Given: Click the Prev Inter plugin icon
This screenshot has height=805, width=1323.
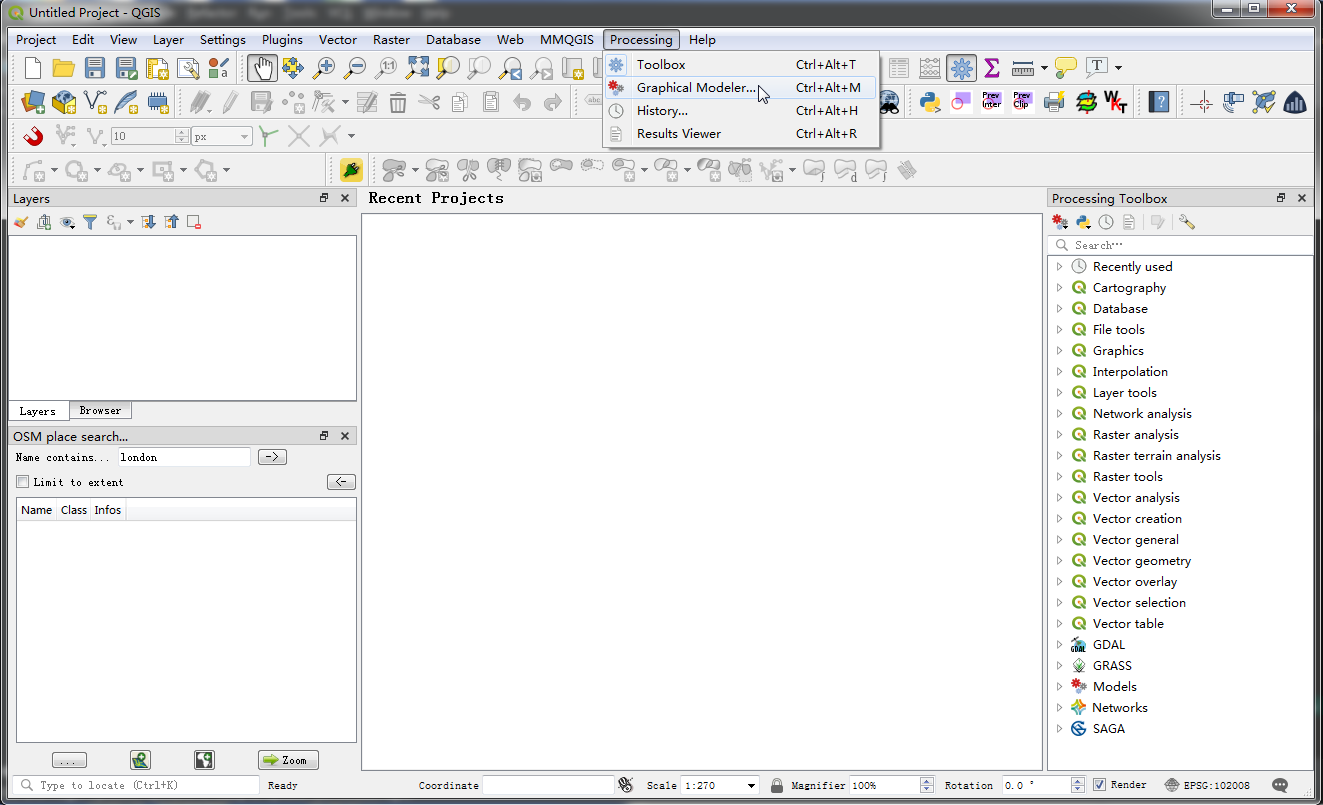Looking at the screenshot, I should [x=992, y=101].
